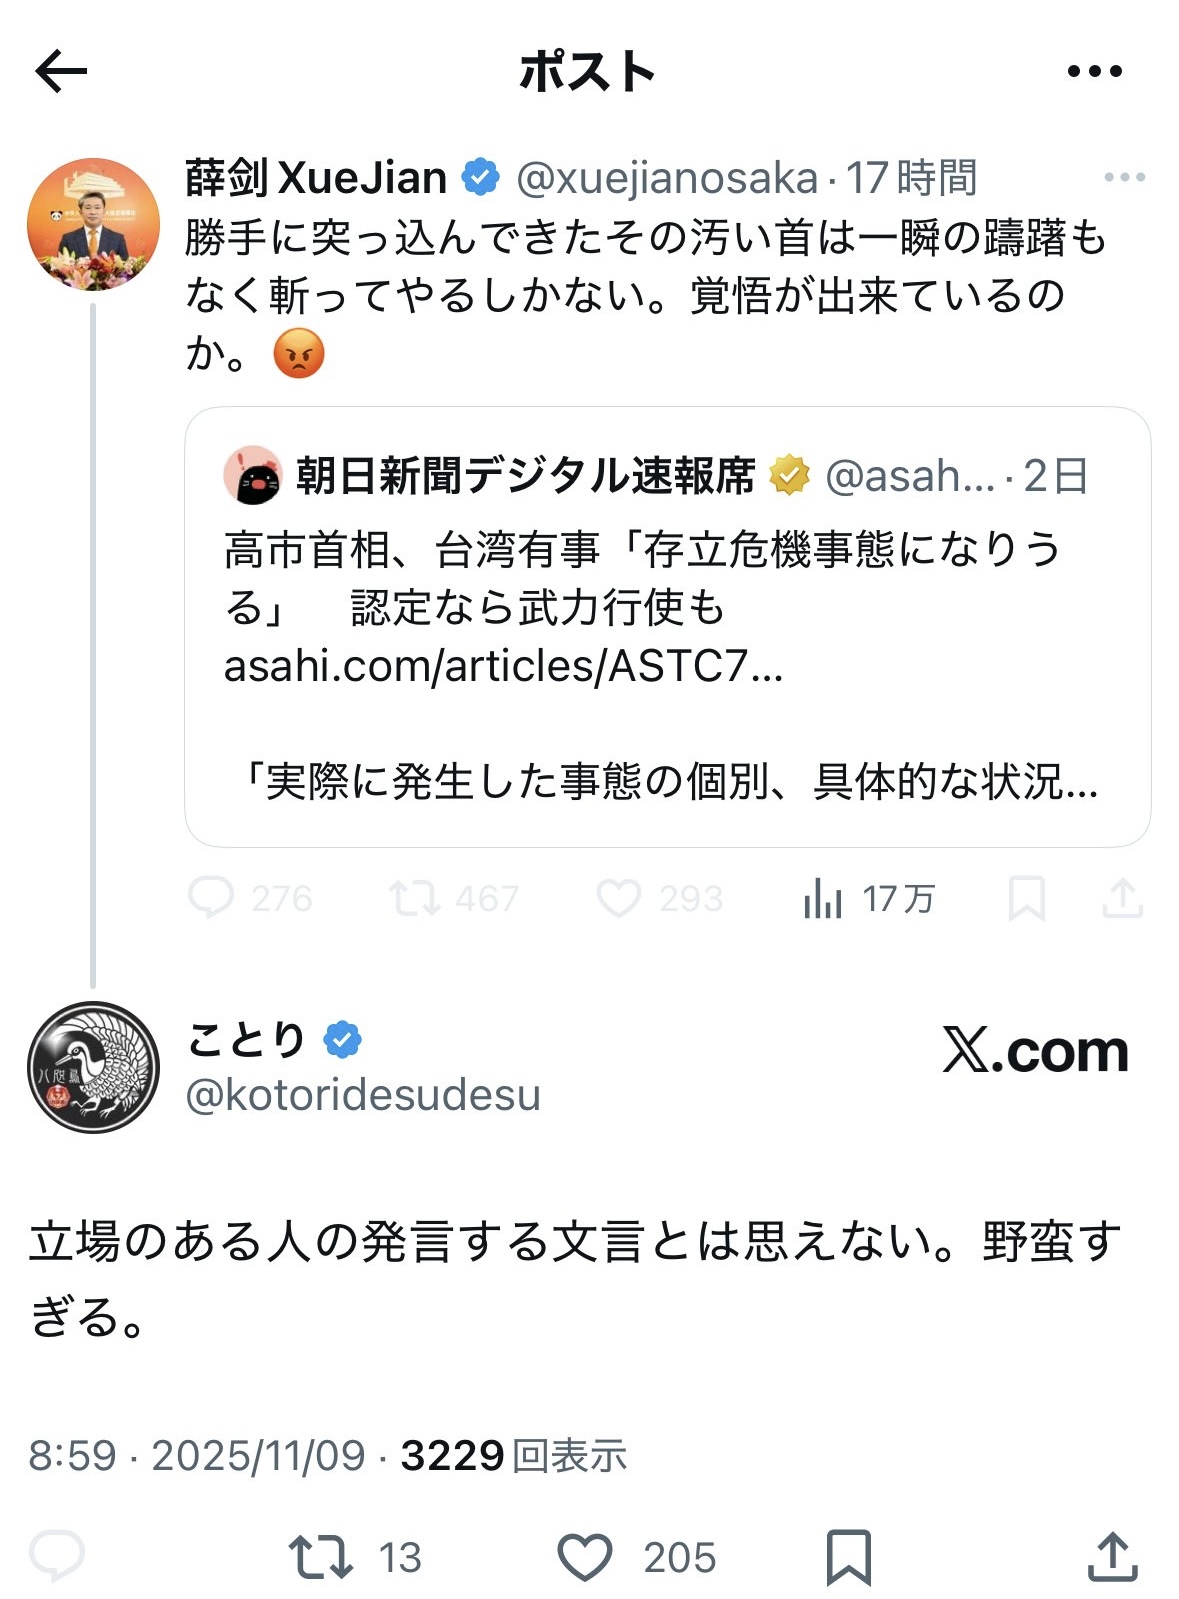
Task: Open the Asahi Shimbun account avatar
Action: pos(252,476)
